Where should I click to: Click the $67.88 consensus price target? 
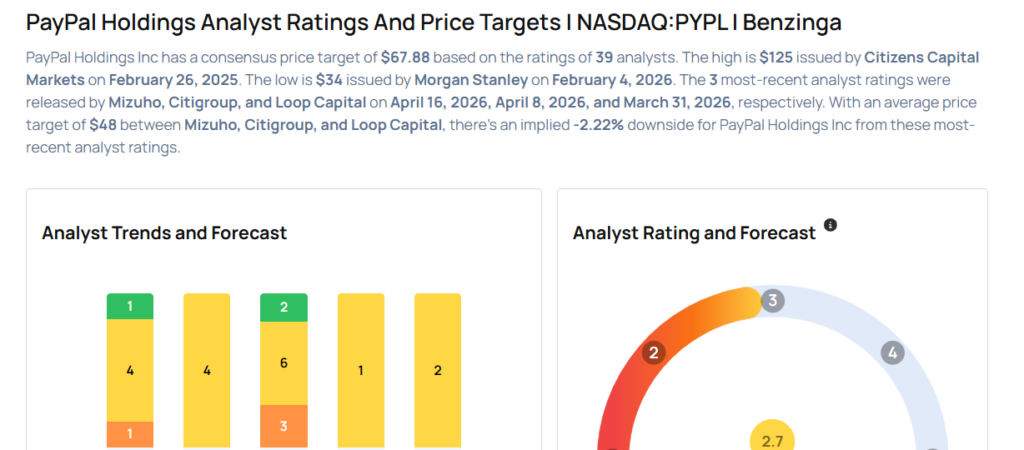405,58
